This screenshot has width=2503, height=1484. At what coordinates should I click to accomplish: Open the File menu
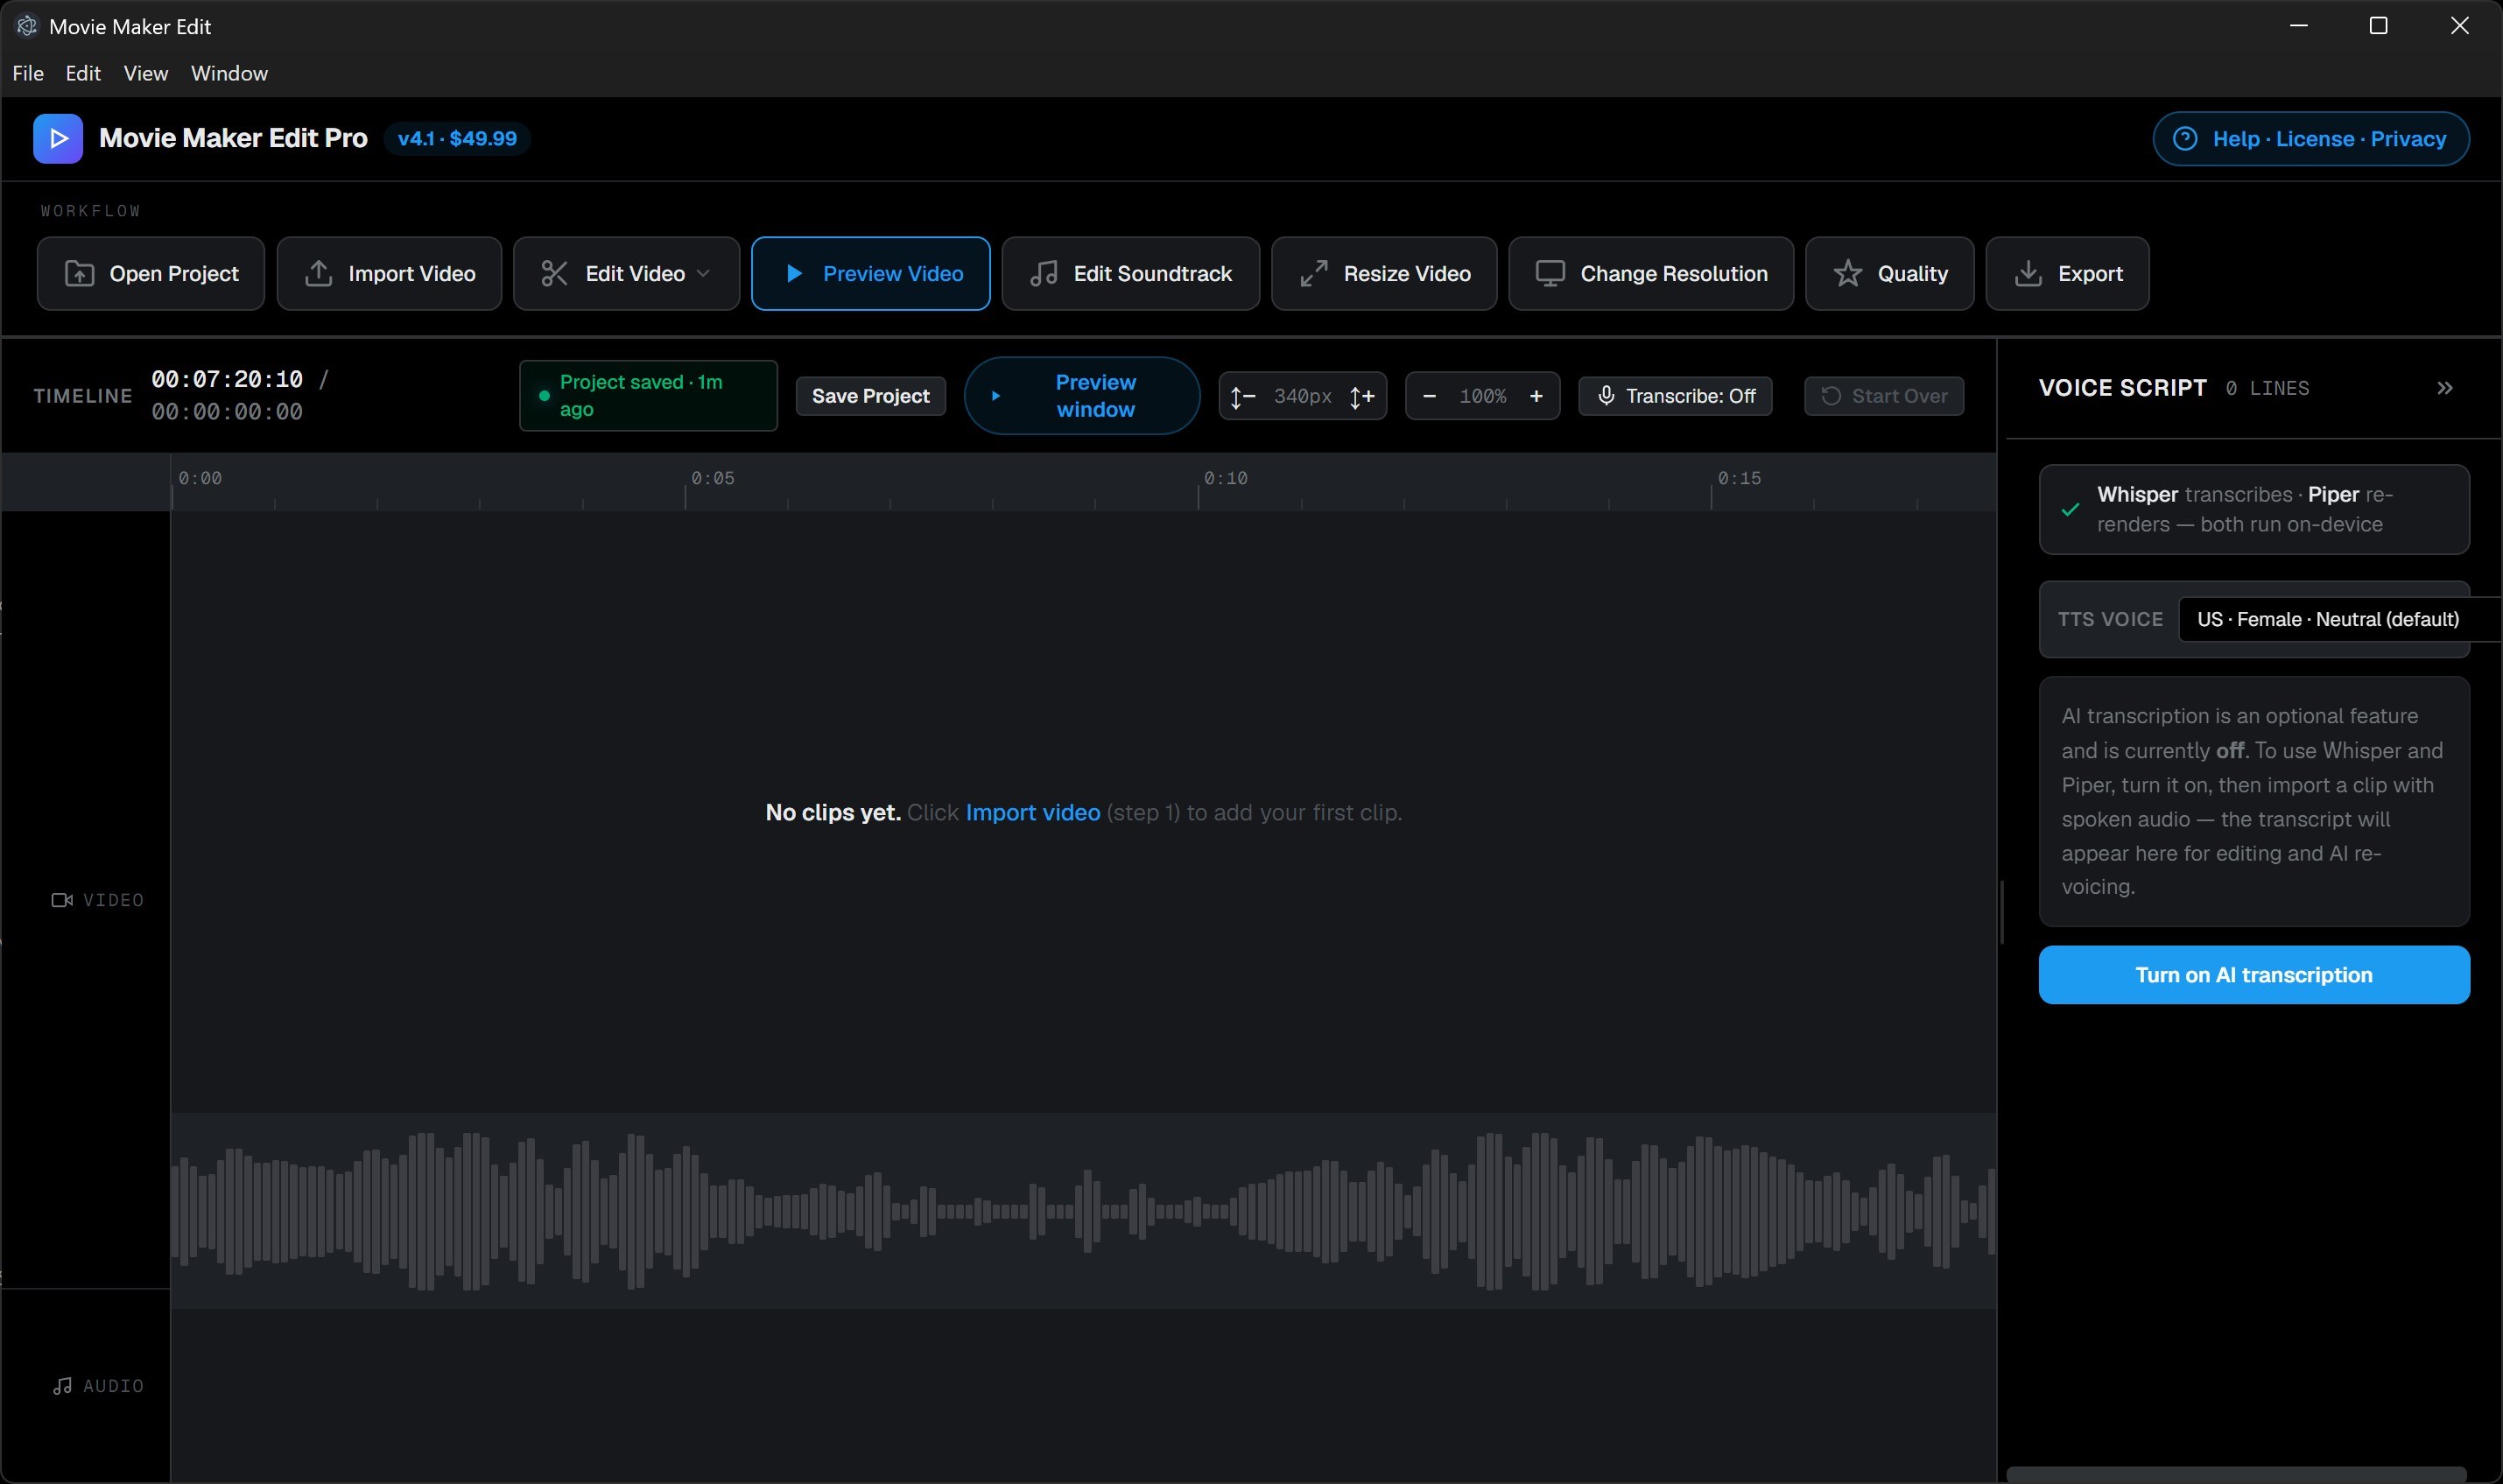pyautogui.click(x=28, y=73)
